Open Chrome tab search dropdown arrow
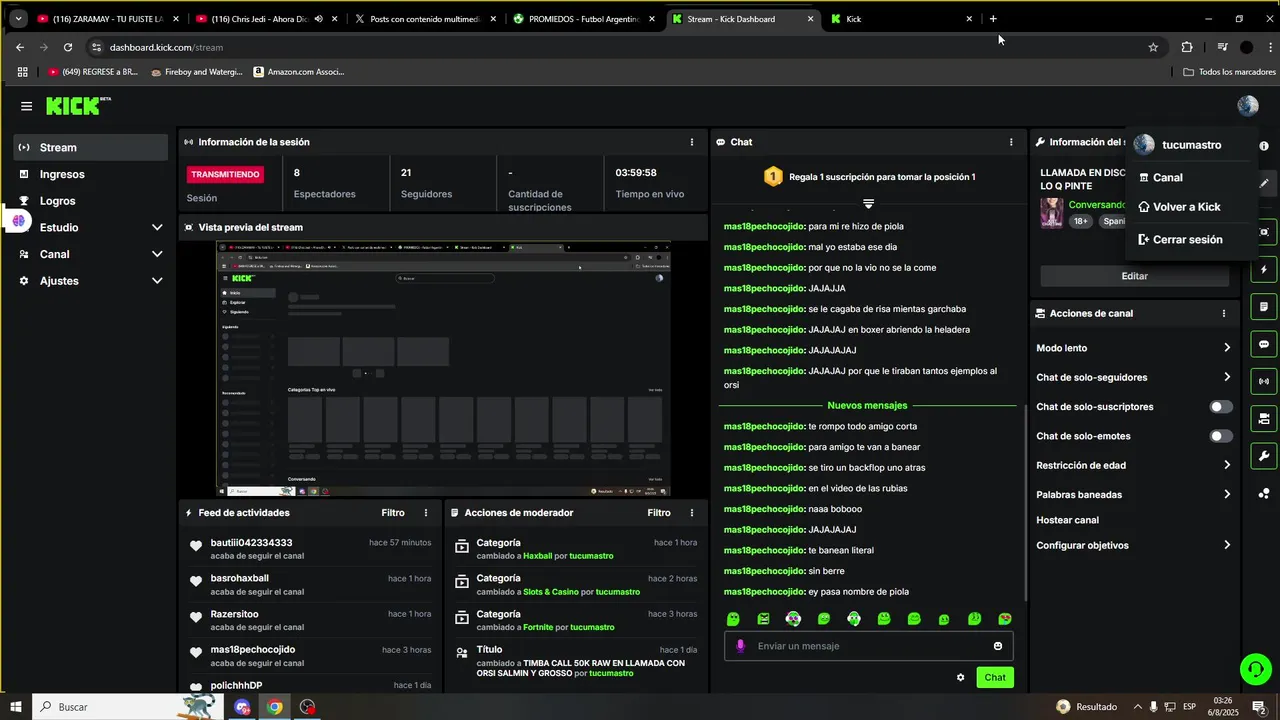This screenshot has width=1280, height=720. tap(18, 19)
